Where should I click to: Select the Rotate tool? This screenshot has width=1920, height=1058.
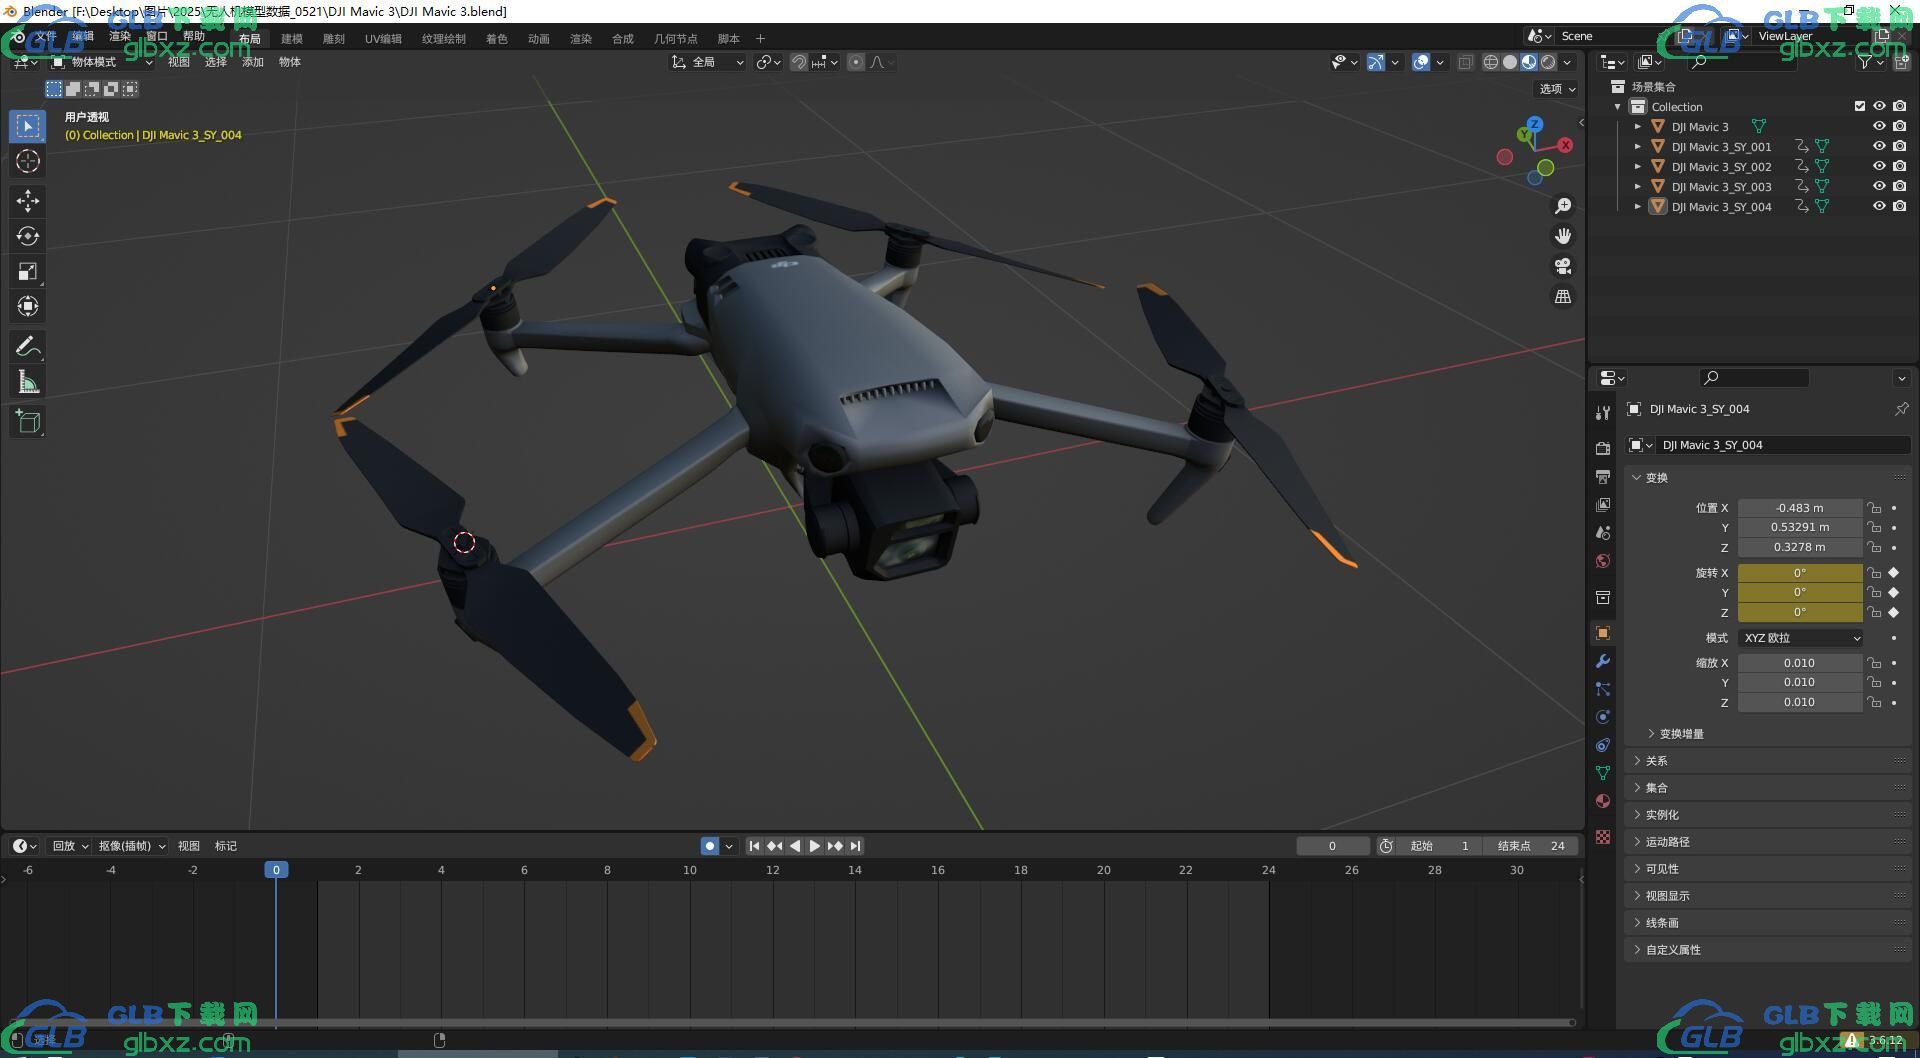tap(28, 236)
